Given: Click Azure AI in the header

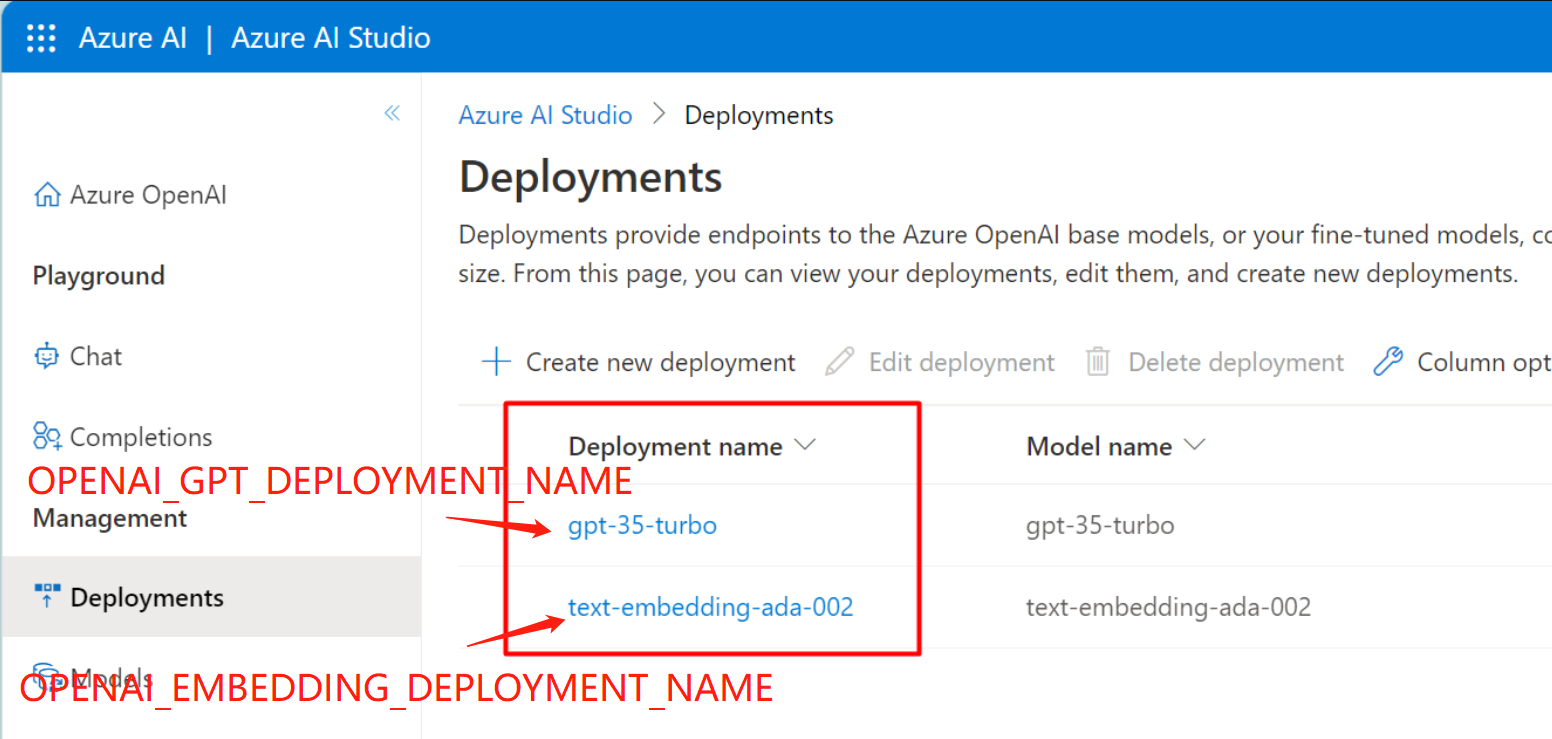Looking at the screenshot, I should pos(133,38).
